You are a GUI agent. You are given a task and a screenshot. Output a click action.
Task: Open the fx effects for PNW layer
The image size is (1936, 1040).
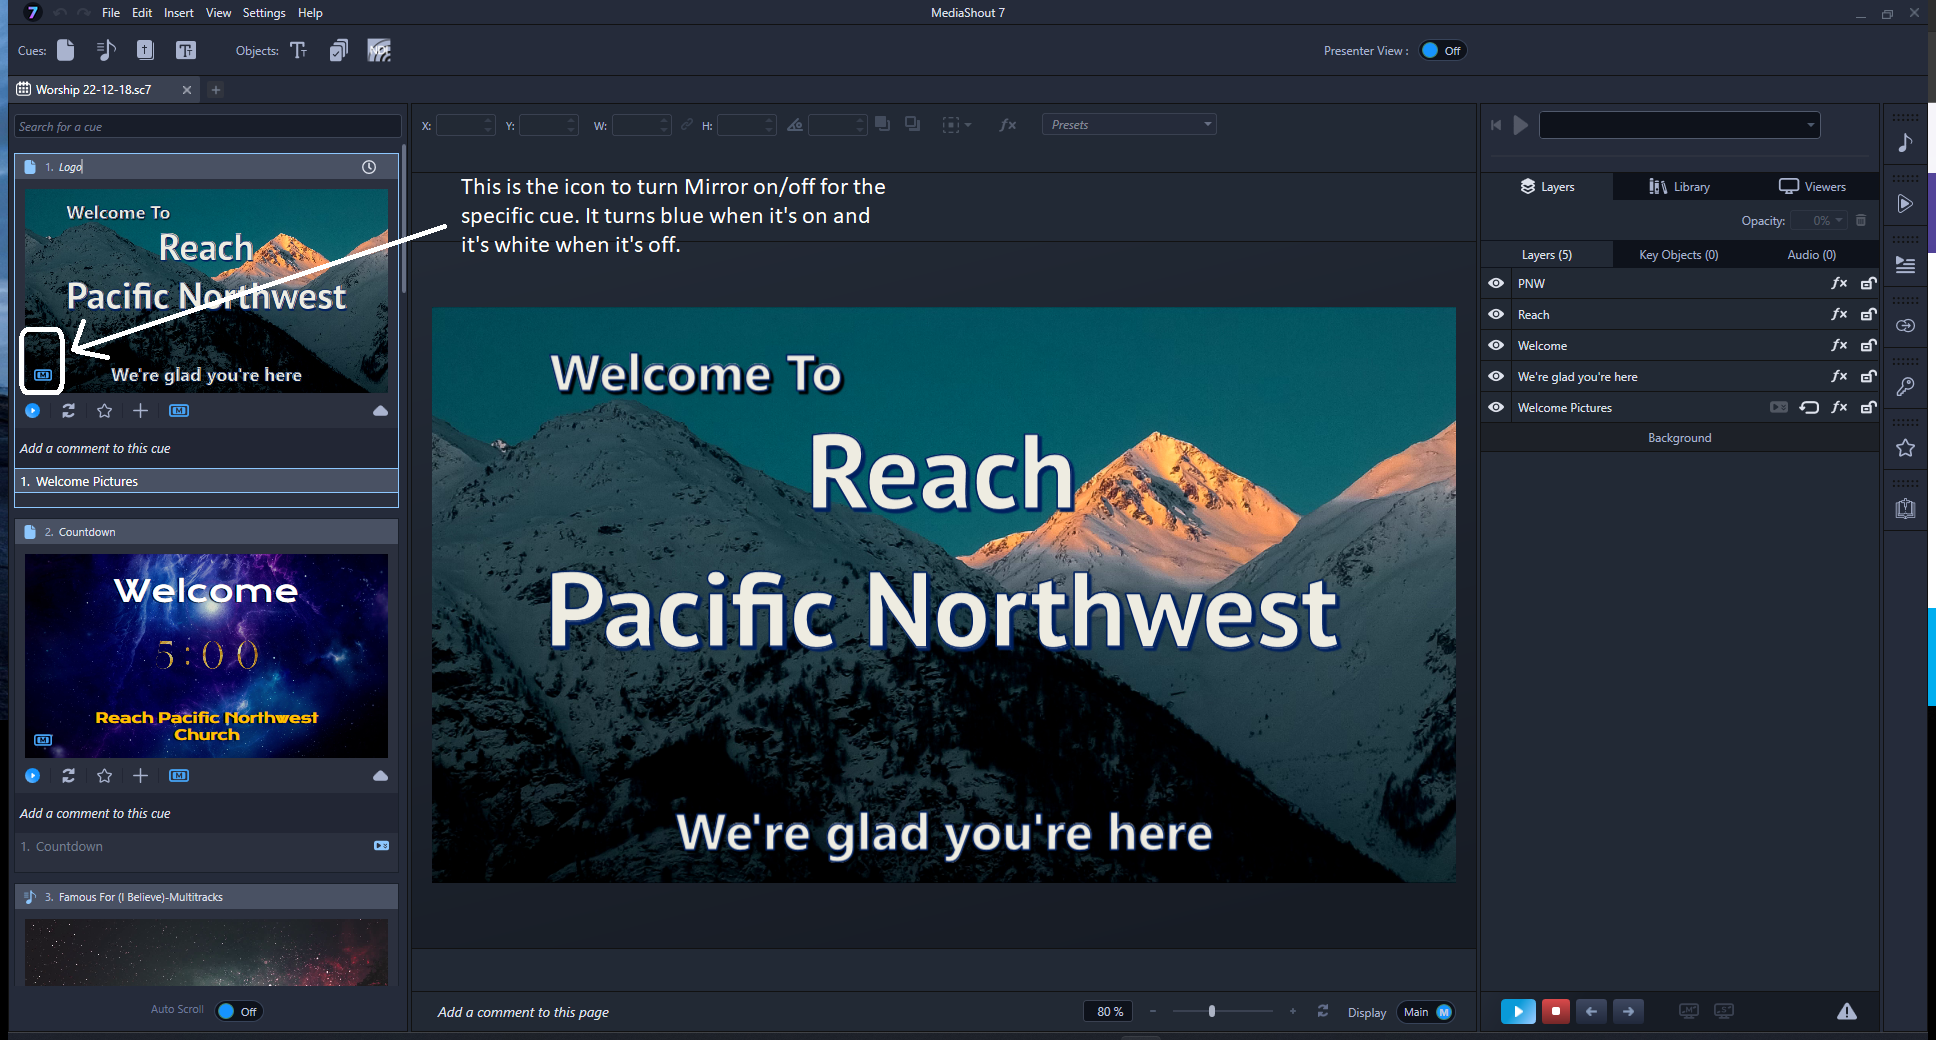(x=1838, y=284)
